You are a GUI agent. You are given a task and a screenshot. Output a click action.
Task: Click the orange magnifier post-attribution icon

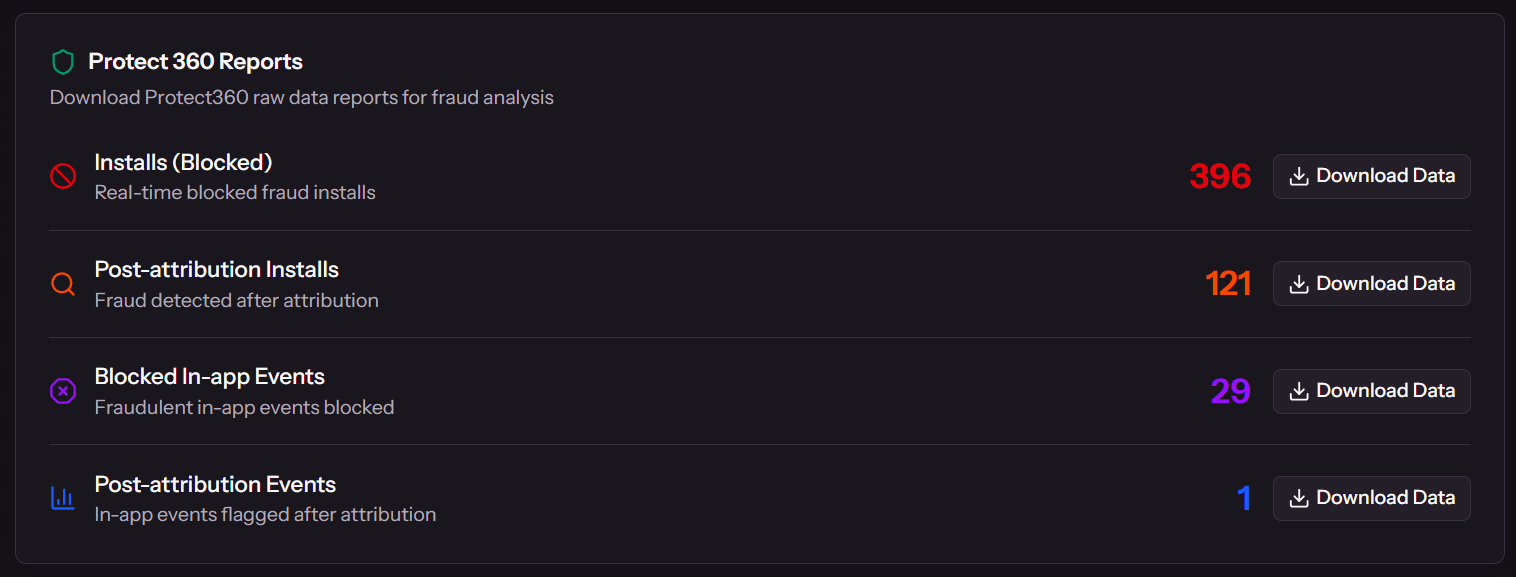63,284
